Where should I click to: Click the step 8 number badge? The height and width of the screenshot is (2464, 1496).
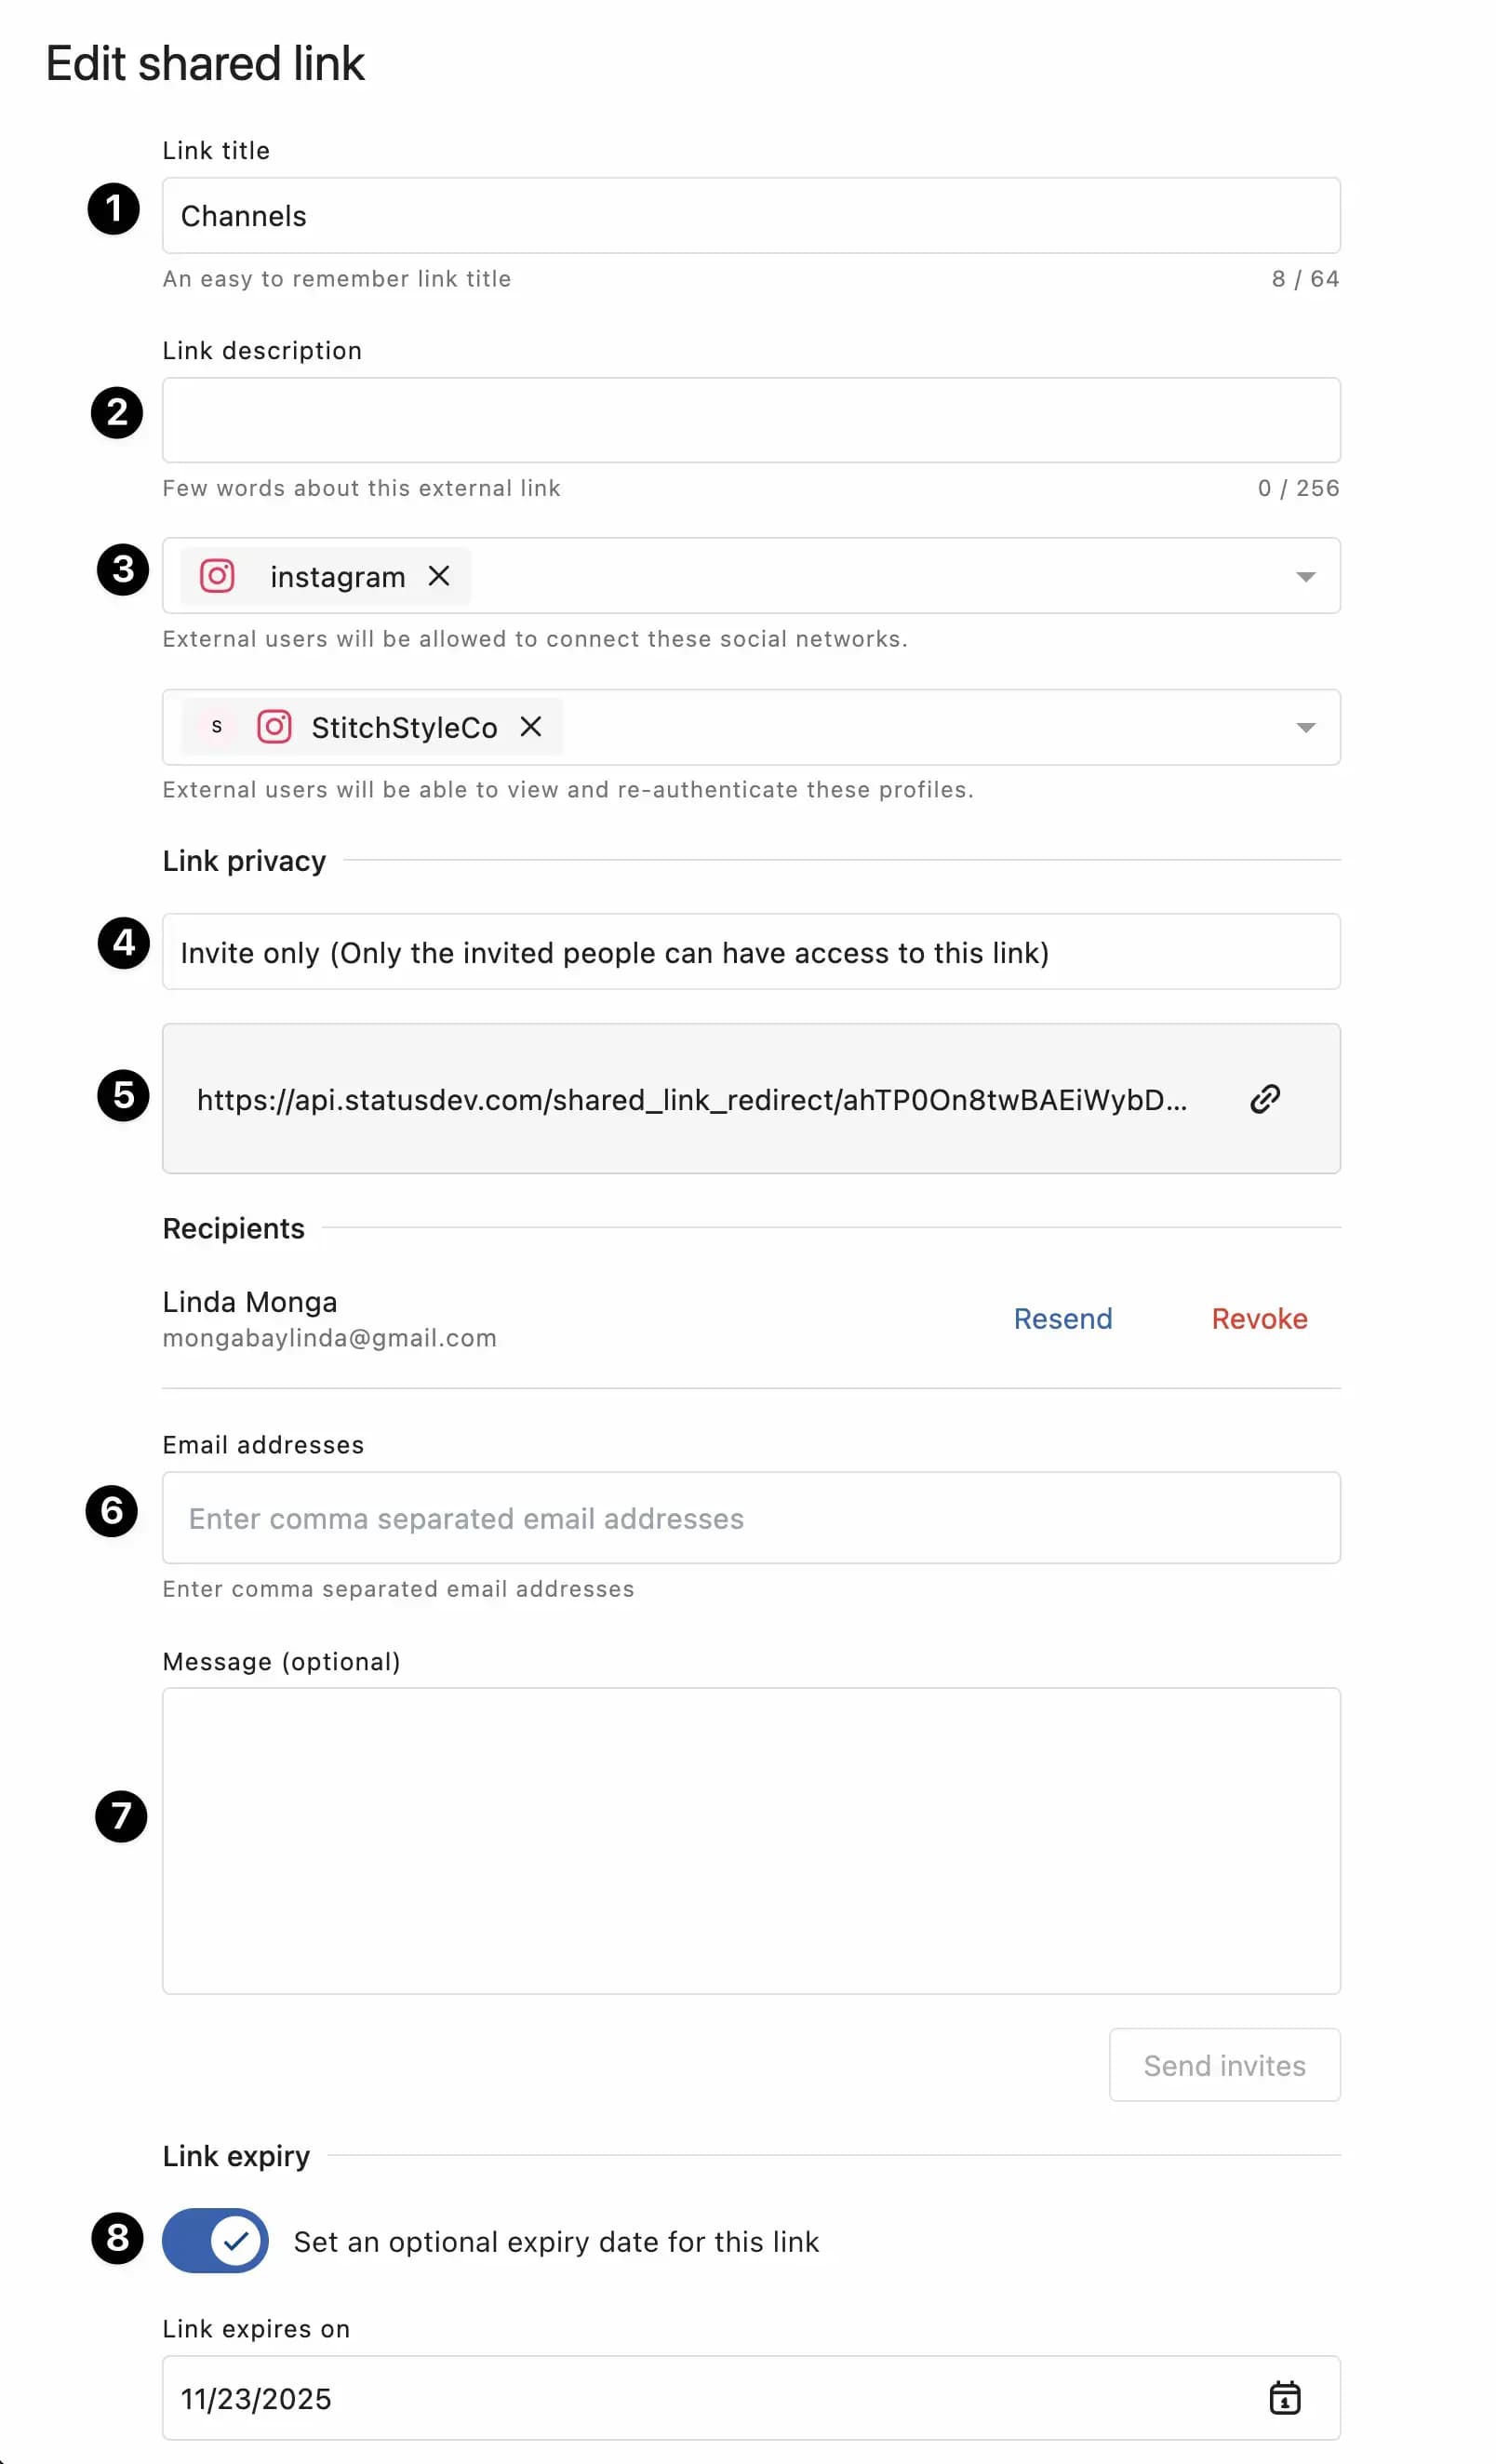pyautogui.click(x=117, y=2239)
